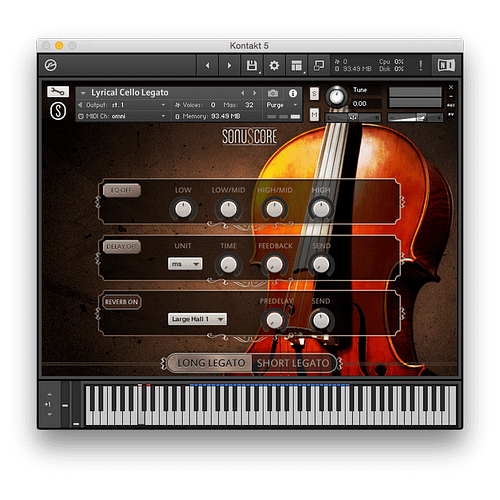Click the mod wheel left of keyboard

click(76, 405)
